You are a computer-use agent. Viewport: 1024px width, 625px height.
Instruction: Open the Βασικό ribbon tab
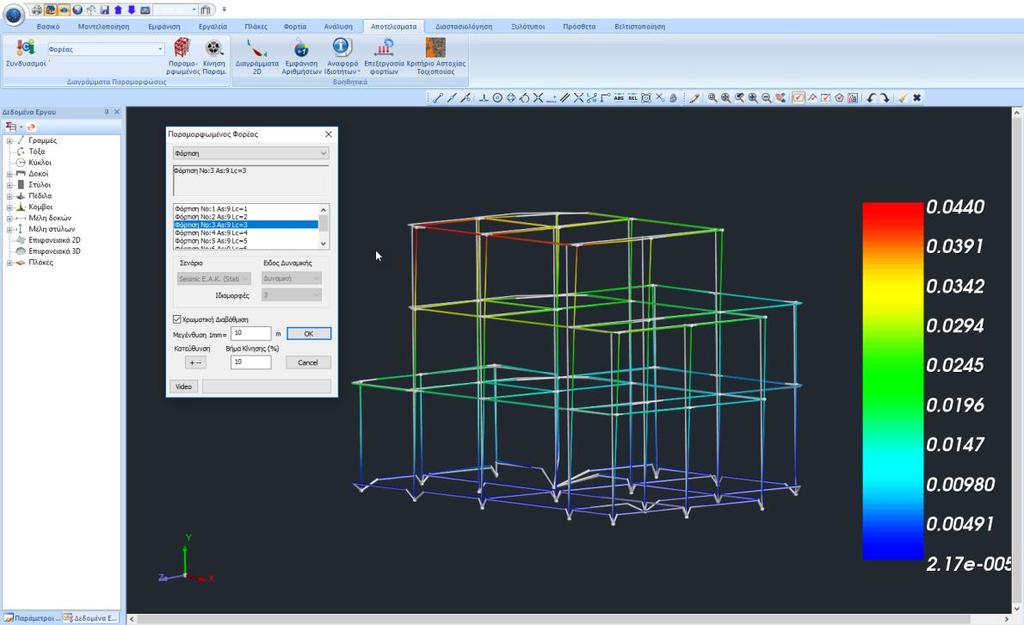(x=48, y=27)
